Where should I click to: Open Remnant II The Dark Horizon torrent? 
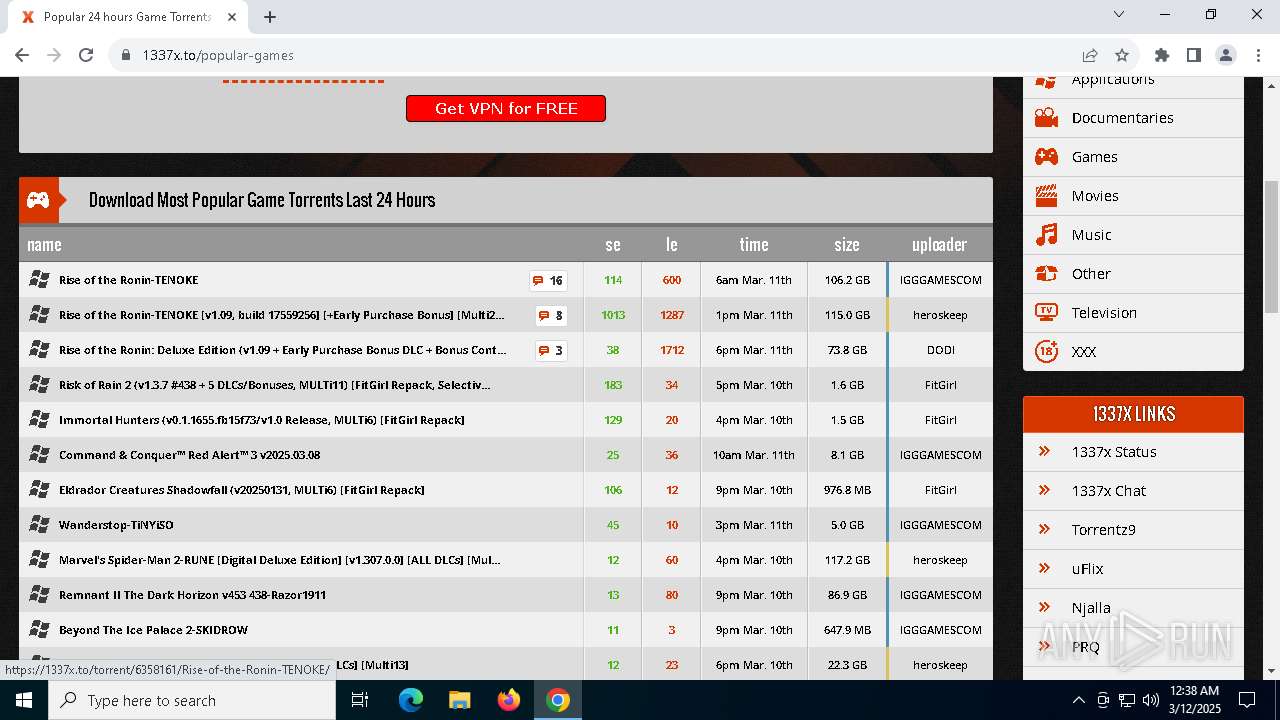(192, 595)
